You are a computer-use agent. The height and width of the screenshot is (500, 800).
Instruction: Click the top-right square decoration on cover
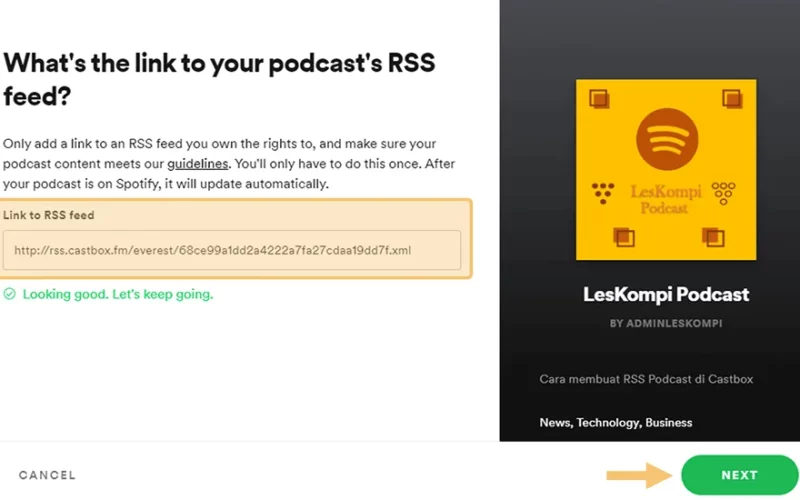pyautogui.click(x=732, y=98)
